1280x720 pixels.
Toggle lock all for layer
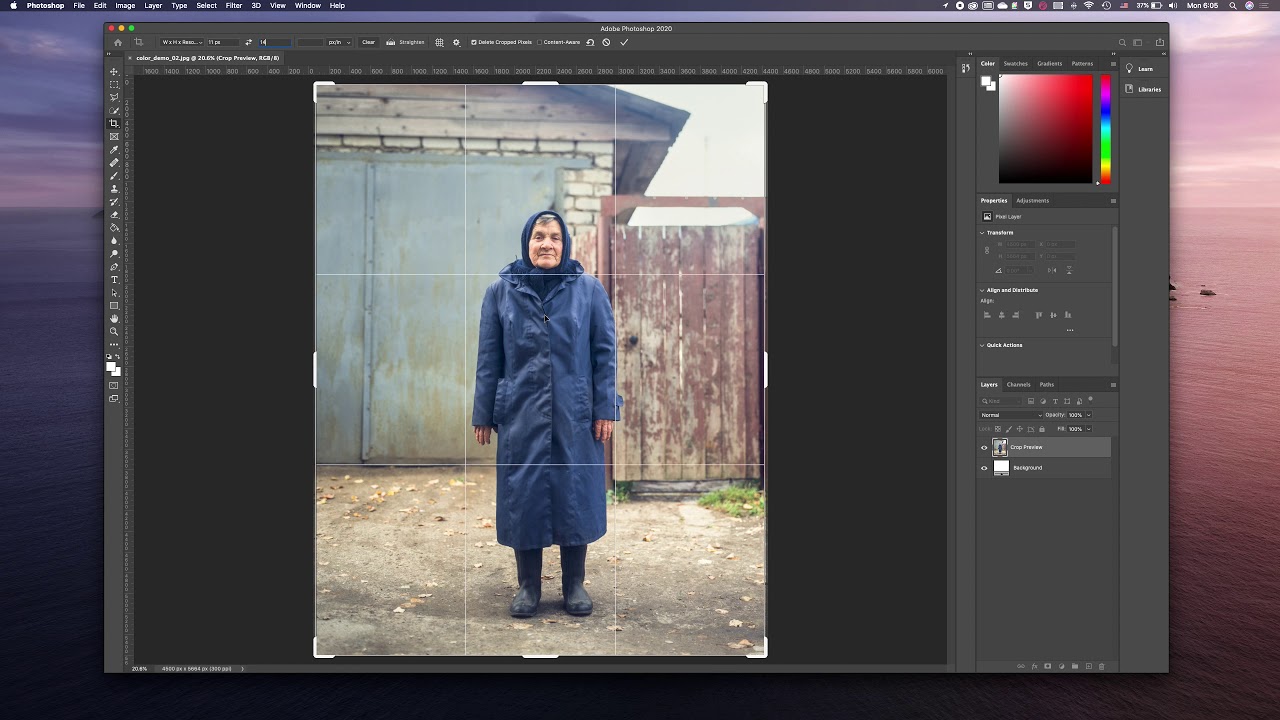pos(1042,429)
